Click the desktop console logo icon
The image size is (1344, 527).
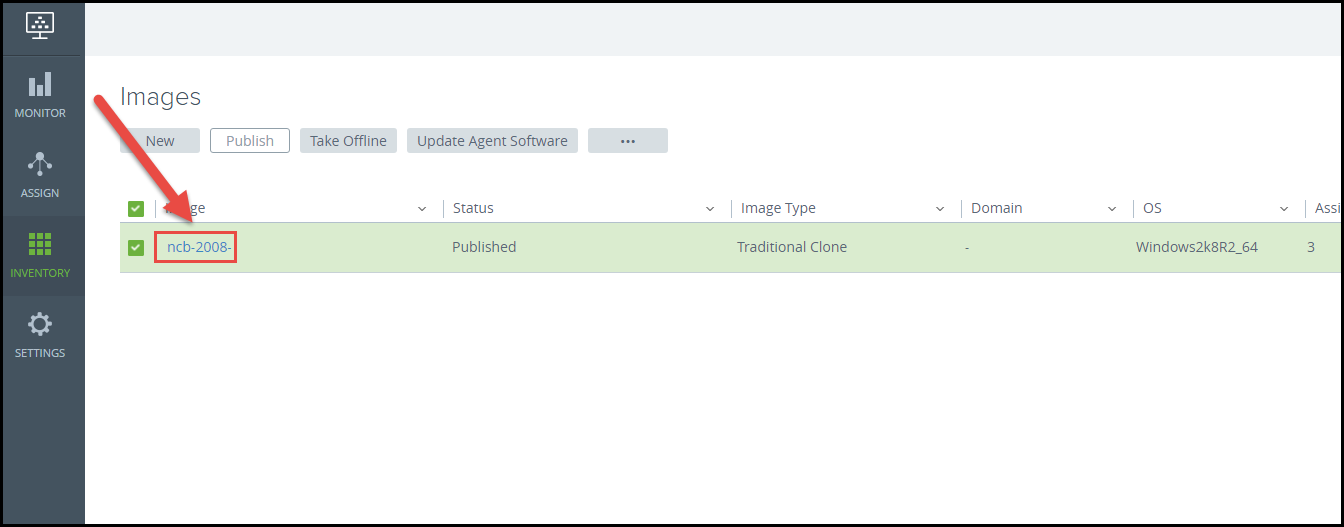(41, 26)
